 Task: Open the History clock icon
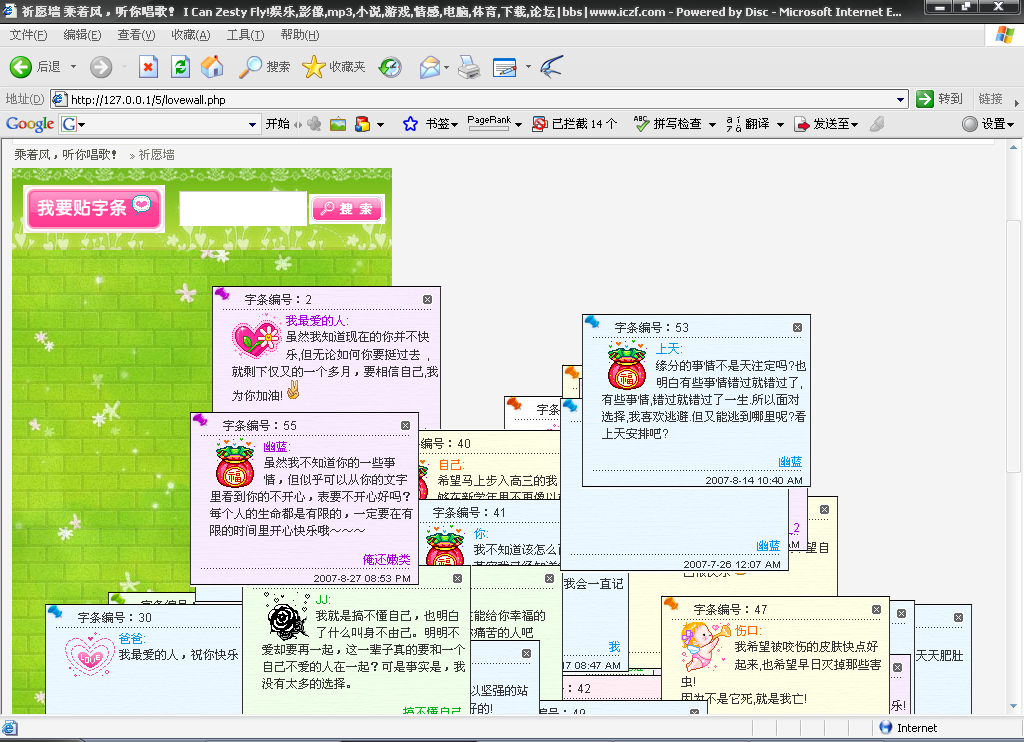tap(391, 67)
